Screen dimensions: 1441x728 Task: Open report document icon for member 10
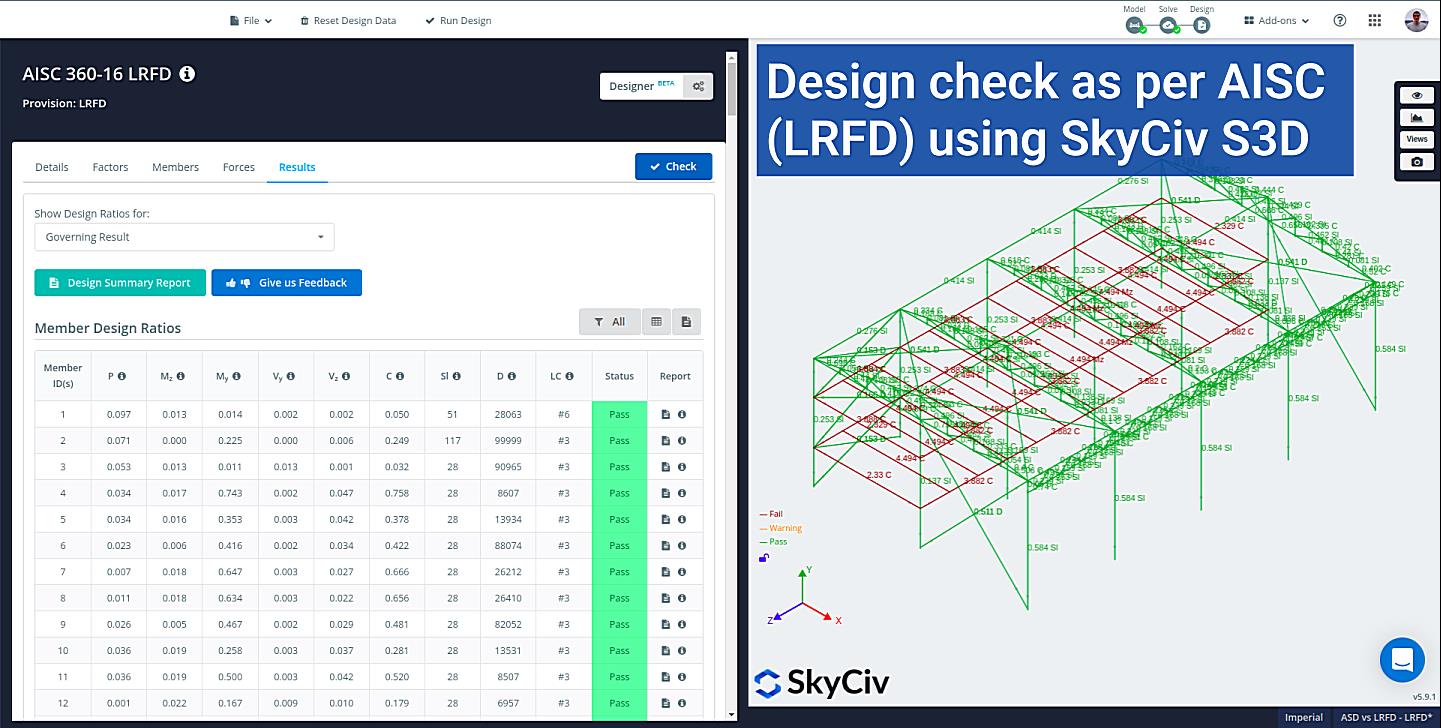(666, 651)
